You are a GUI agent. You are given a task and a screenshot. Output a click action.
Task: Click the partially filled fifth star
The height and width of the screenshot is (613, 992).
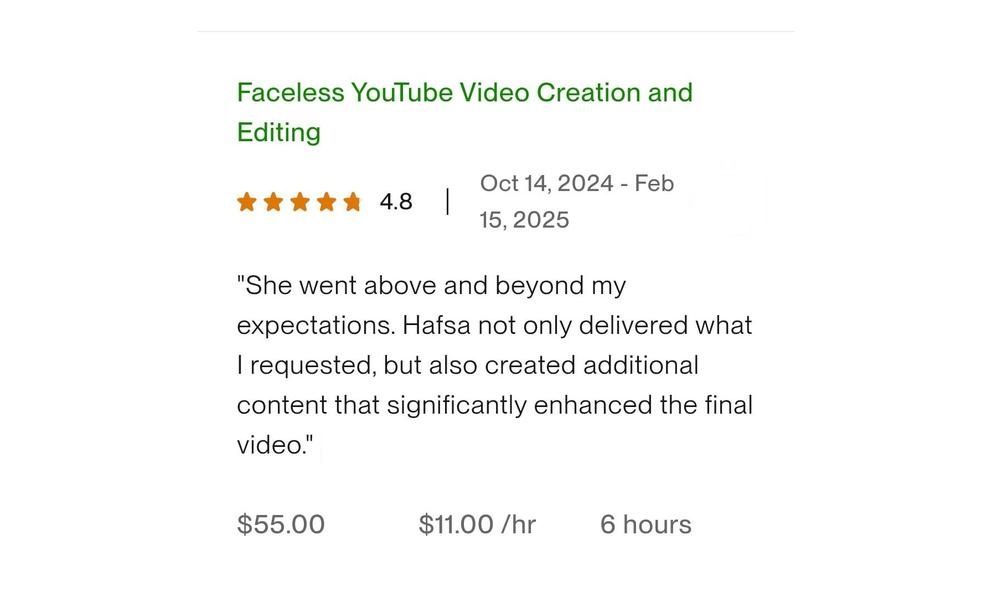tap(351, 203)
